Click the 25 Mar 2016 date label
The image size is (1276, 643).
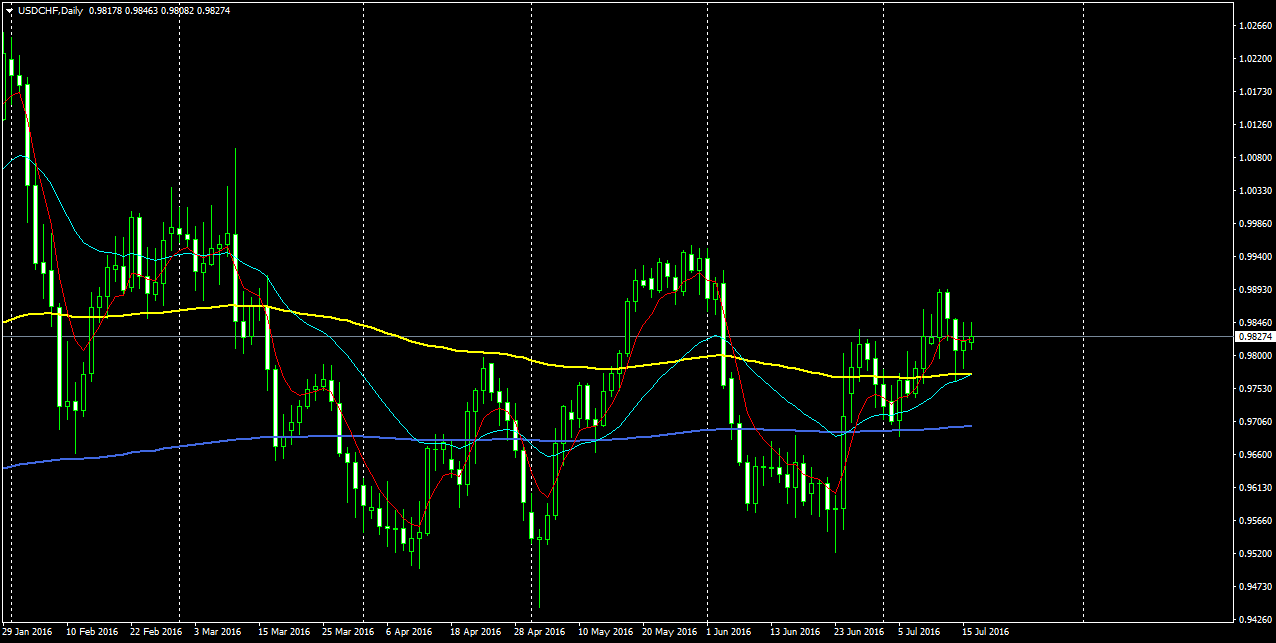(348, 632)
